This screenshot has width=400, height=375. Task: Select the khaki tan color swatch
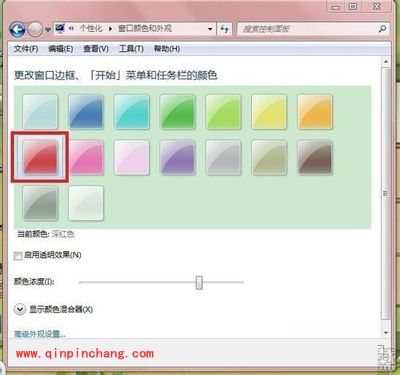pos(269,157)
